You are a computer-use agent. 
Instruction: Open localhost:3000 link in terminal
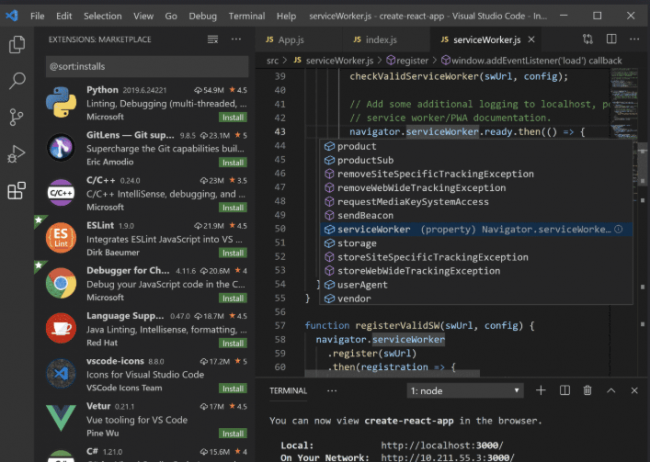[442, 445]
